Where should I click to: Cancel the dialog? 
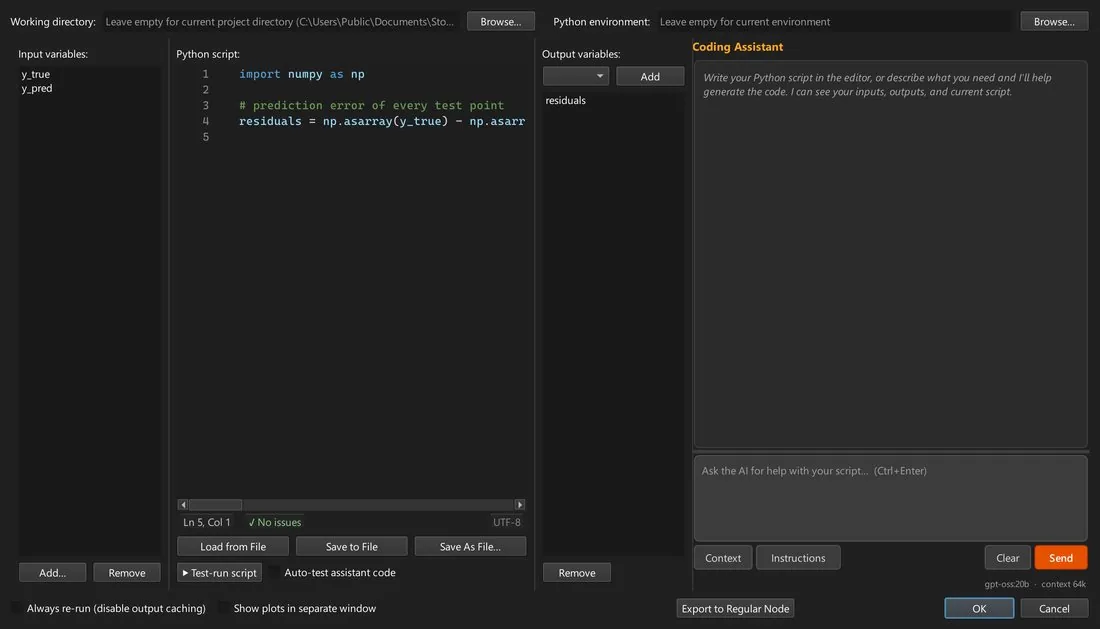1054,609
